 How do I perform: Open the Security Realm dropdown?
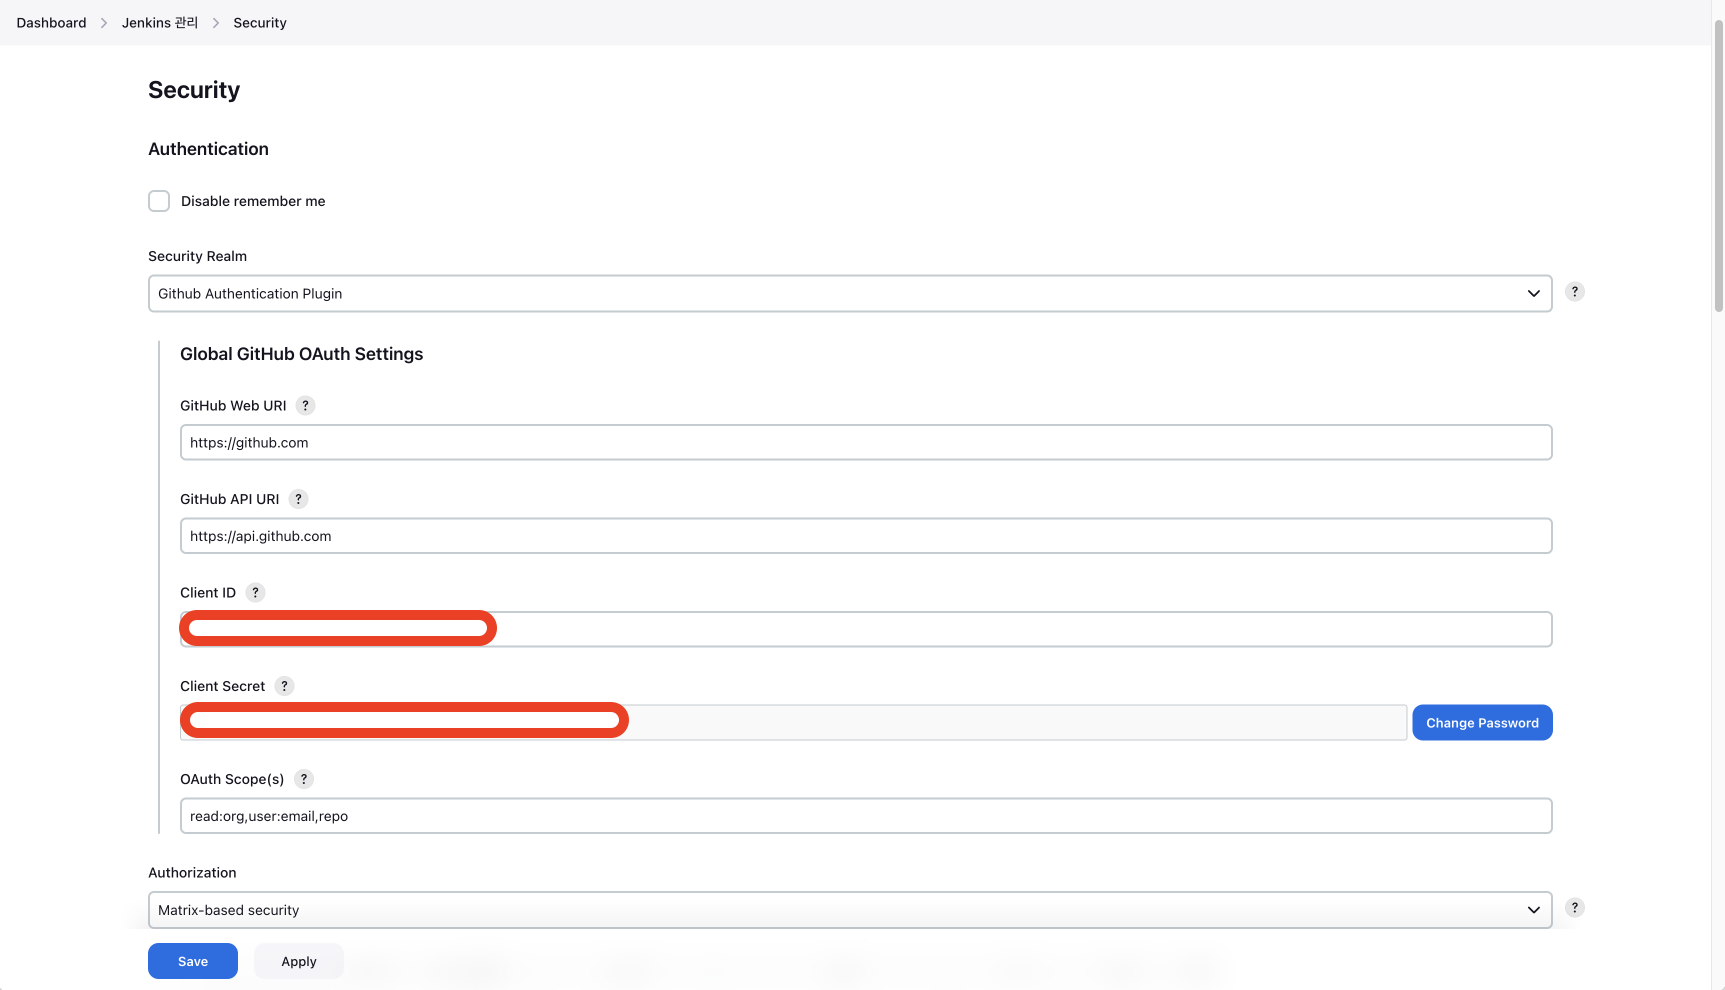click(849, 293)
